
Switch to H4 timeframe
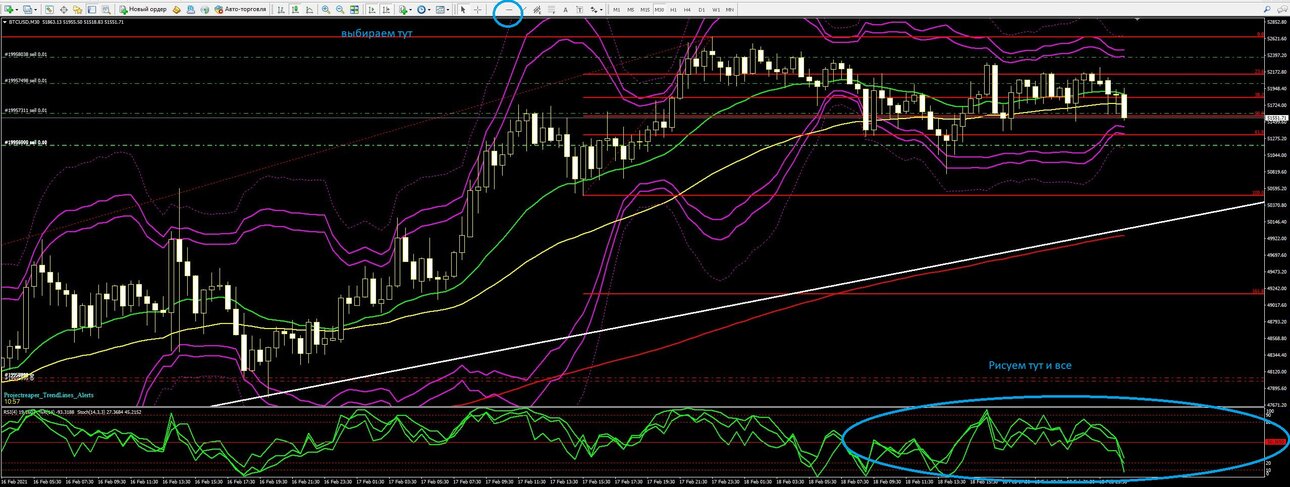(x=687, y=9)
